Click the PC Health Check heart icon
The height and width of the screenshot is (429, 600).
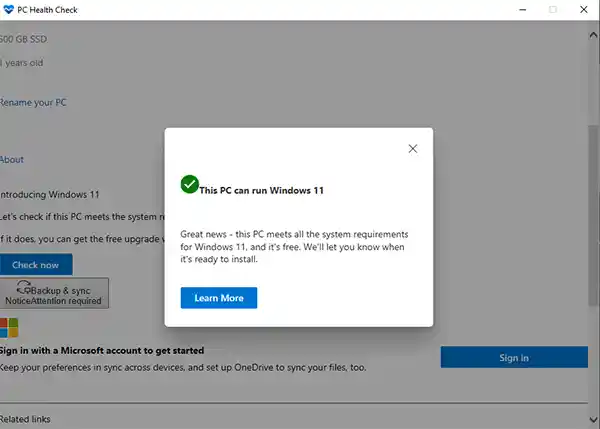[x=8, y=10]
